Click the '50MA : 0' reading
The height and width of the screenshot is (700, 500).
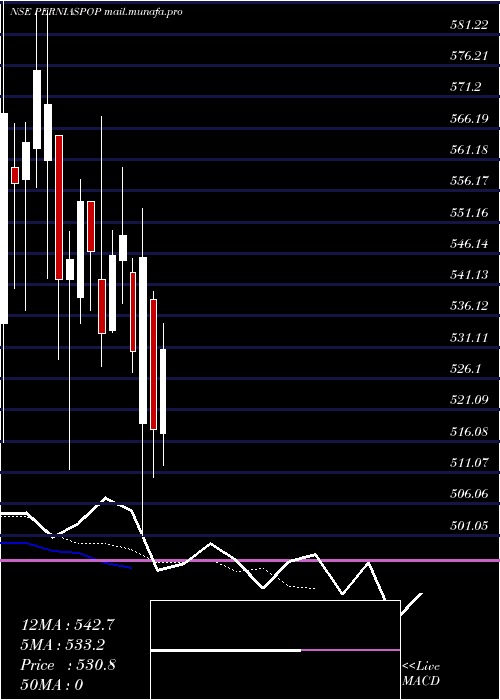pyautogui.click(x=52, y=685)
